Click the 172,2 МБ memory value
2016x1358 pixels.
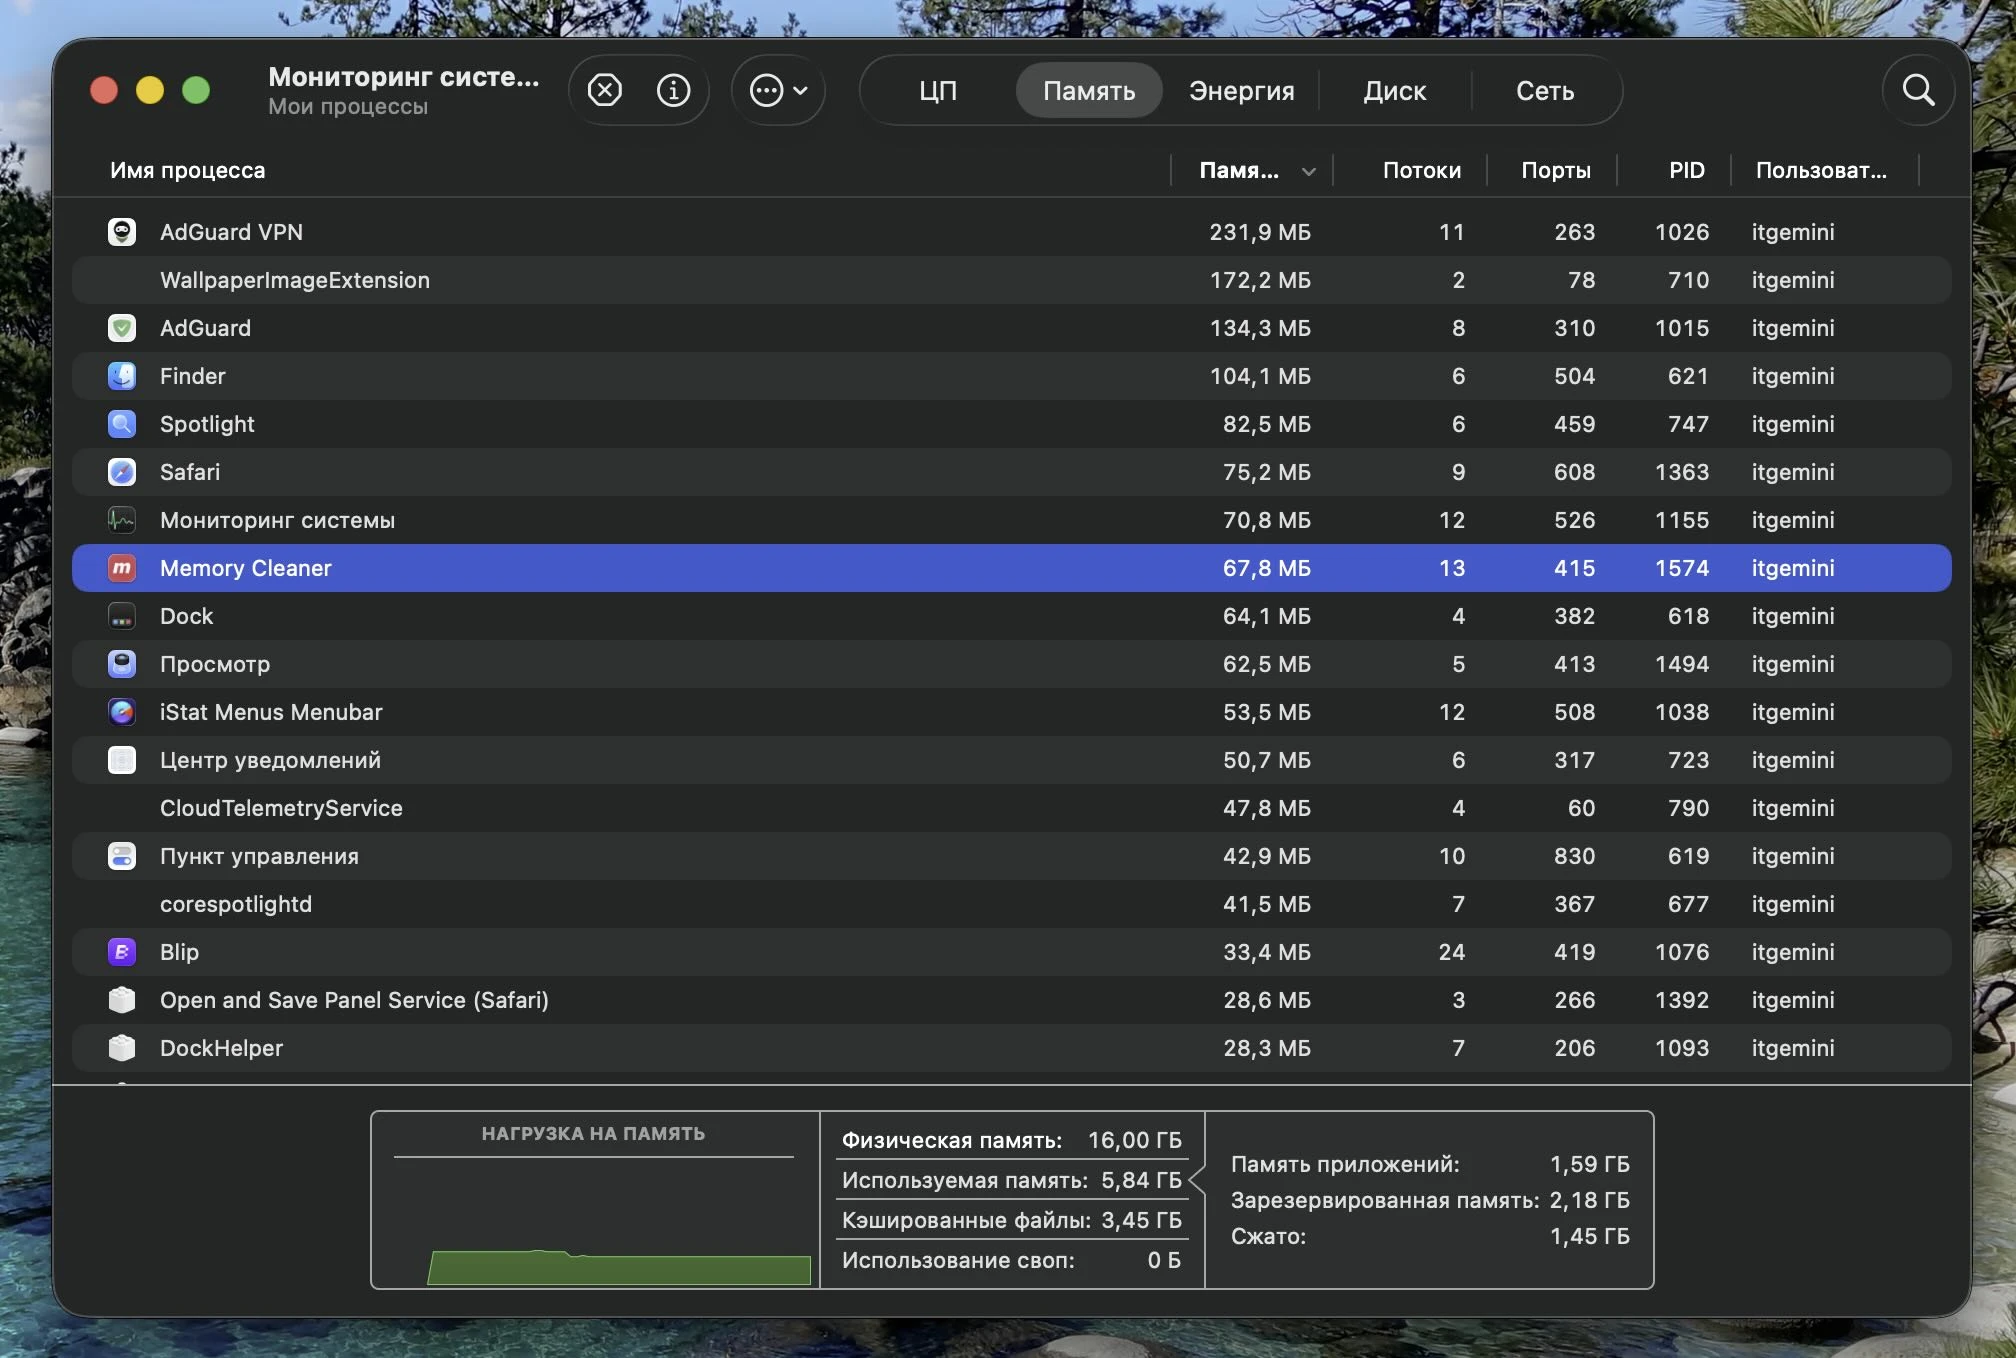coord(1260,280)
